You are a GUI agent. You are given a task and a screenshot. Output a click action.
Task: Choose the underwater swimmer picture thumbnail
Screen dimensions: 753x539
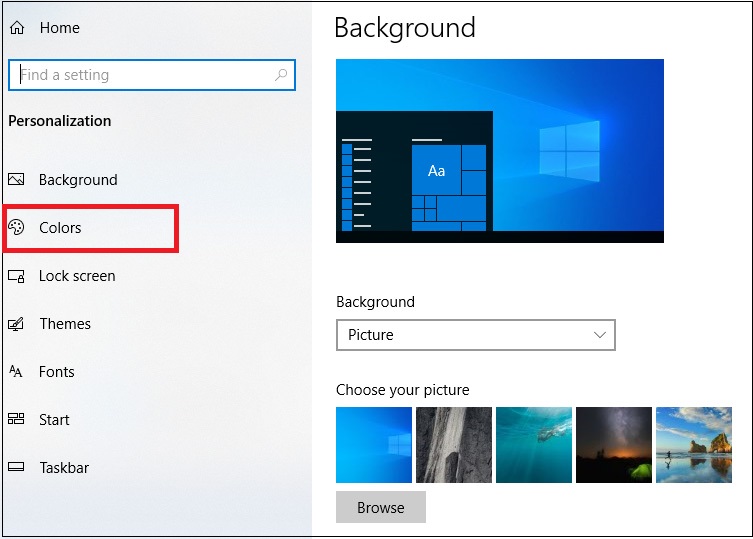click(x=534, y=445)
